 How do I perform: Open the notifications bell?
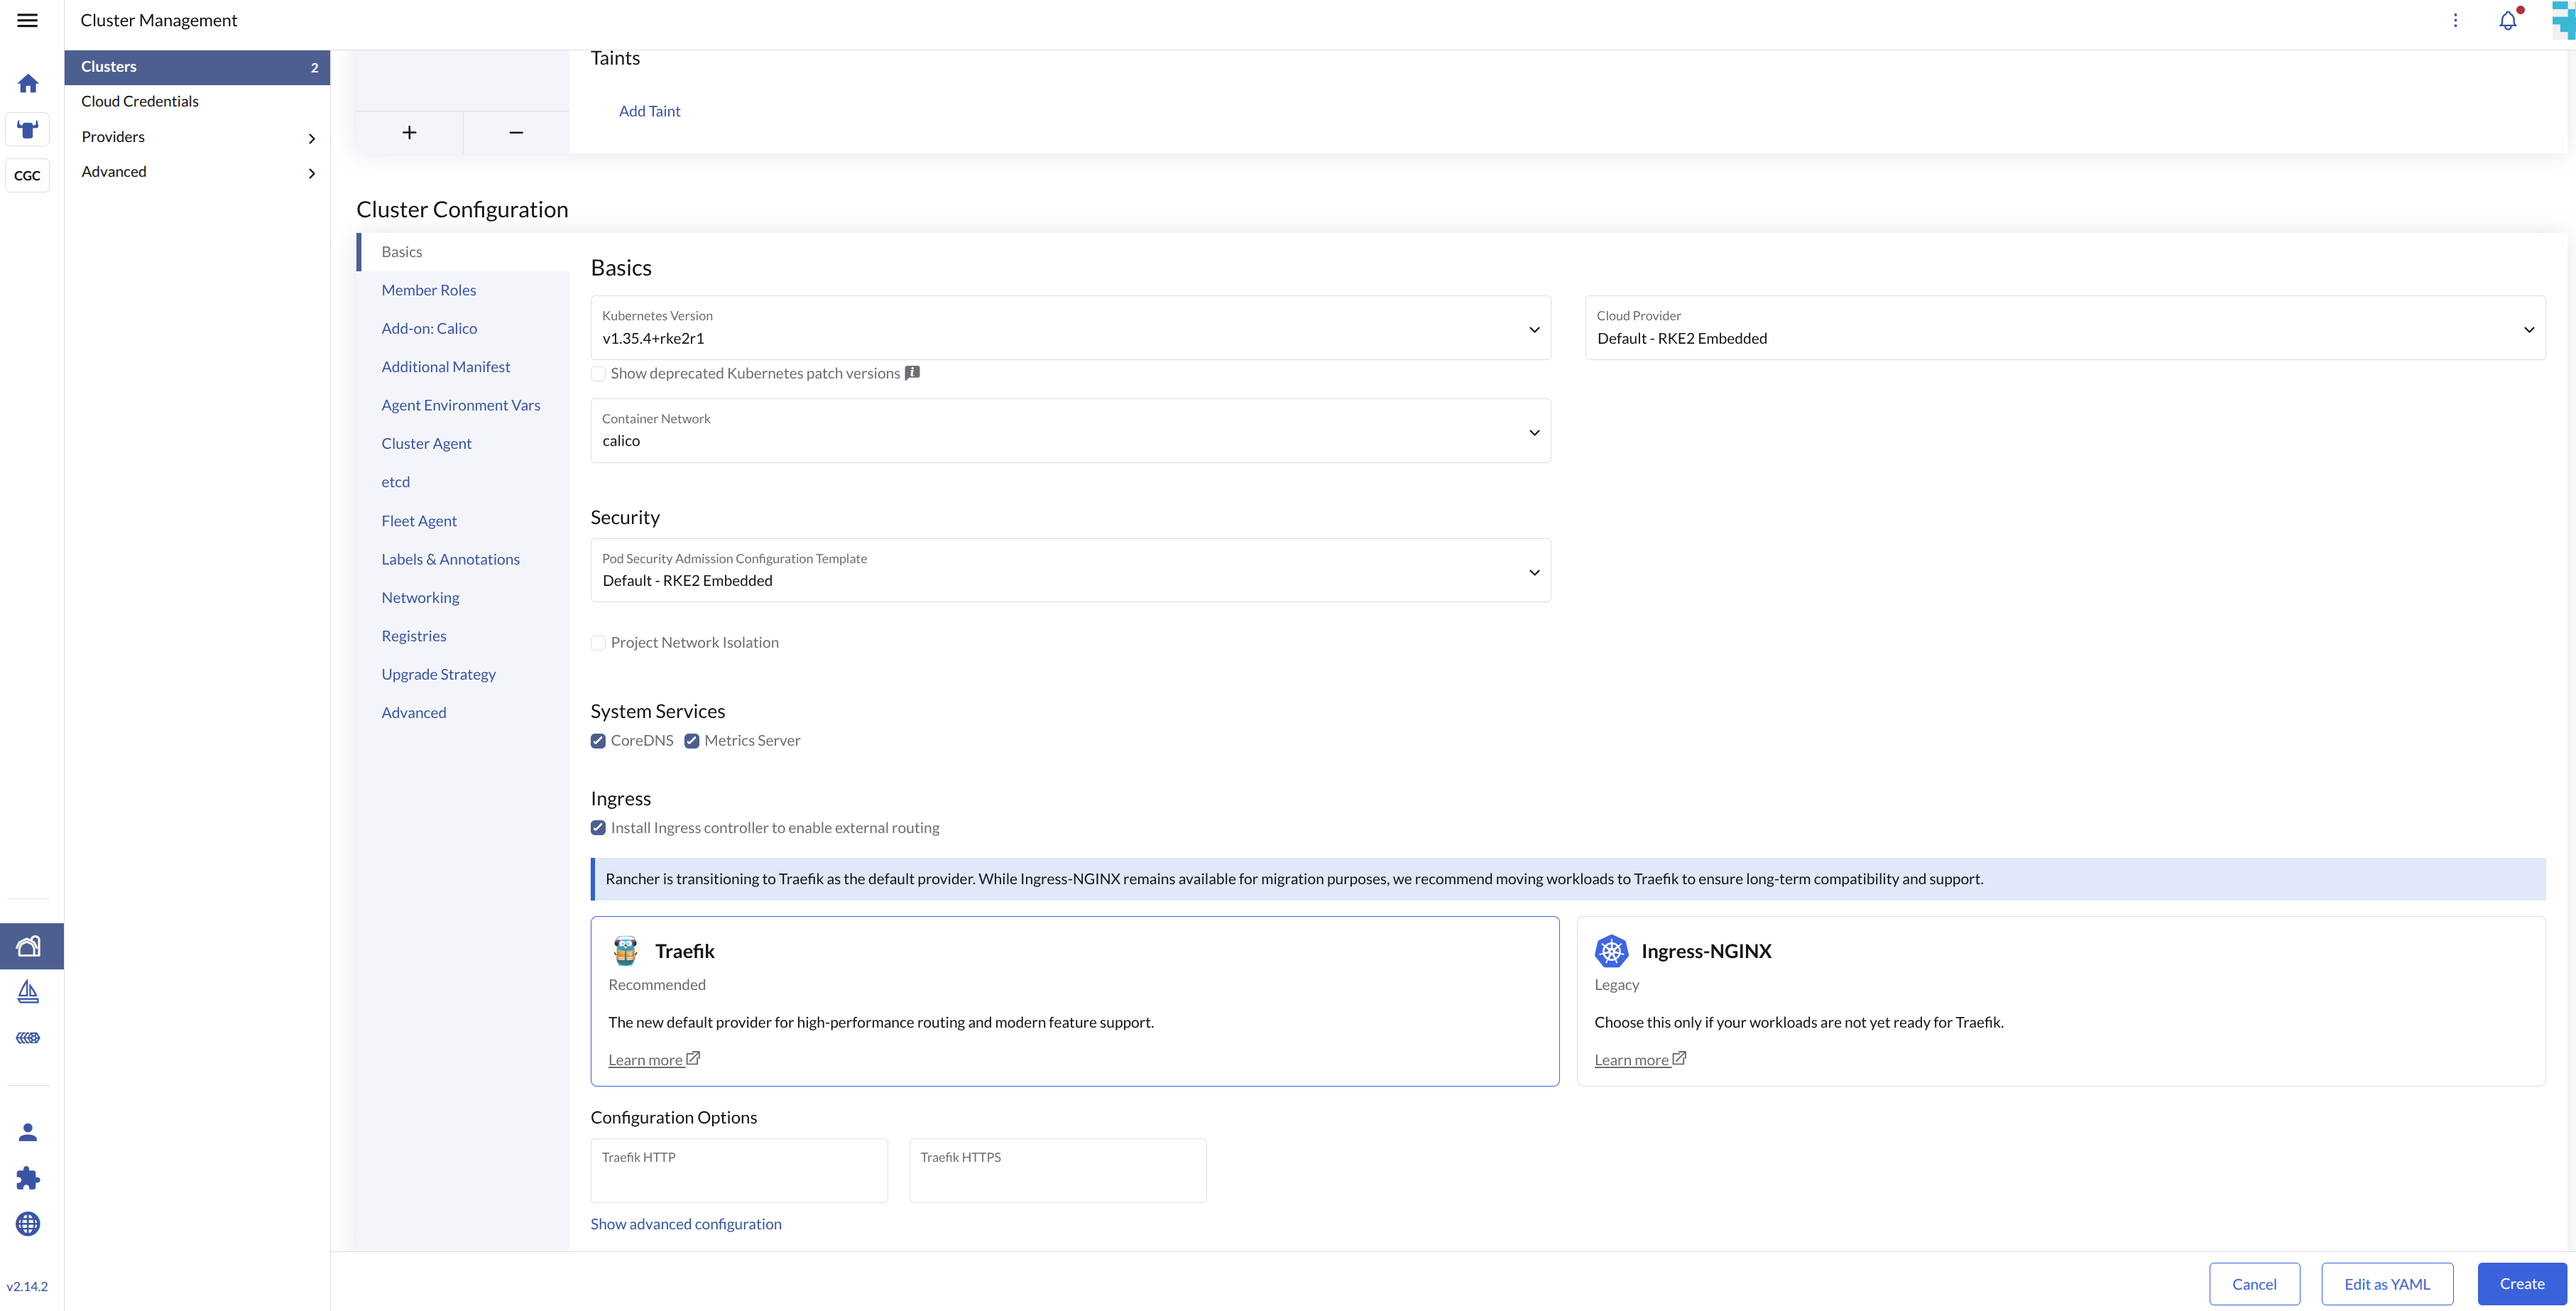coord(2508,20)
